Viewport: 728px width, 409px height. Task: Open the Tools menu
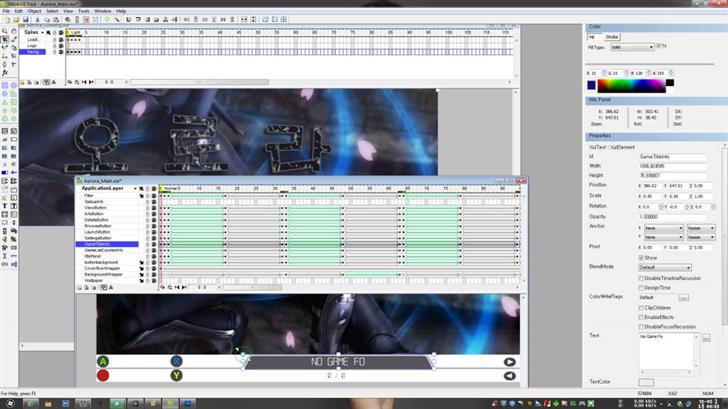84,11
